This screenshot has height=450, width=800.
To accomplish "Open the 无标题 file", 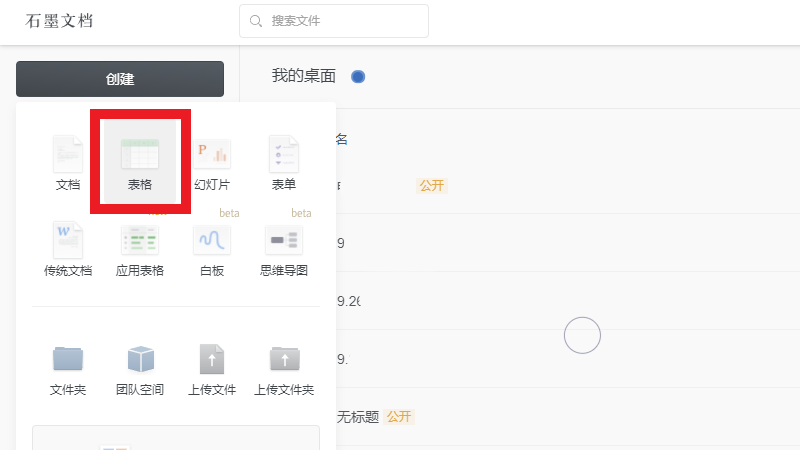I will point(358,417).
